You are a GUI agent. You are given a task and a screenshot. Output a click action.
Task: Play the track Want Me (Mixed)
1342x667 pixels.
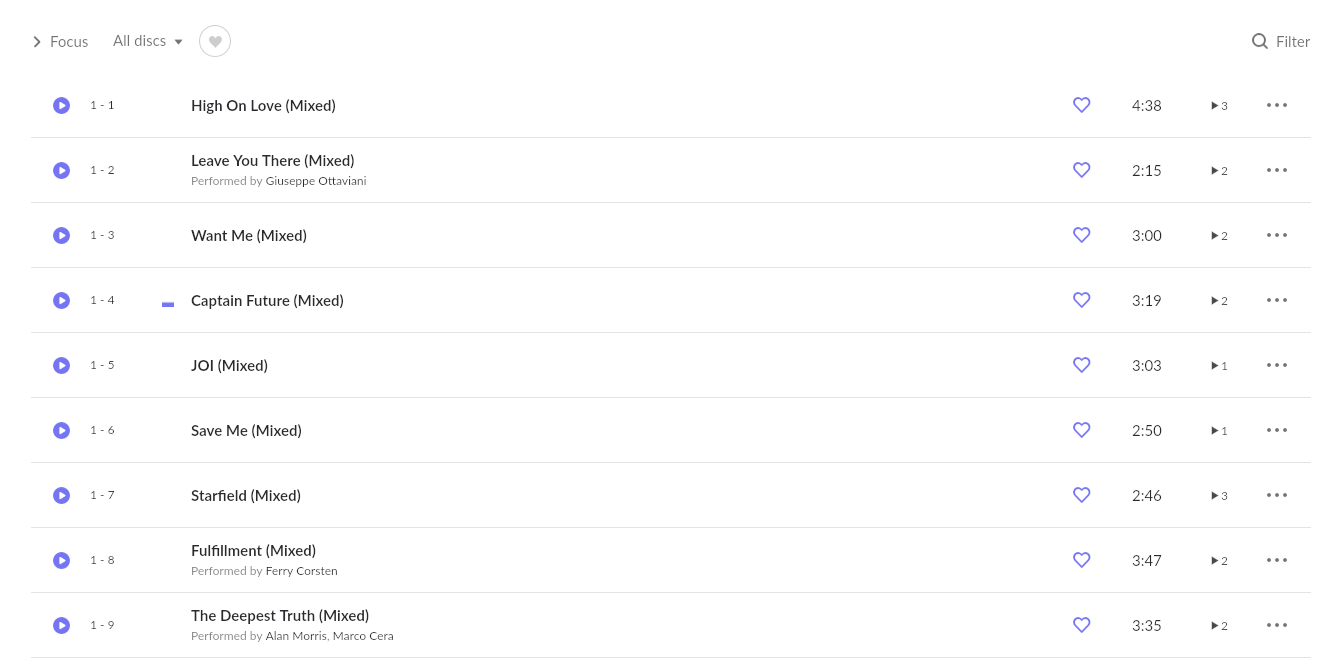[x=61, y=235]
